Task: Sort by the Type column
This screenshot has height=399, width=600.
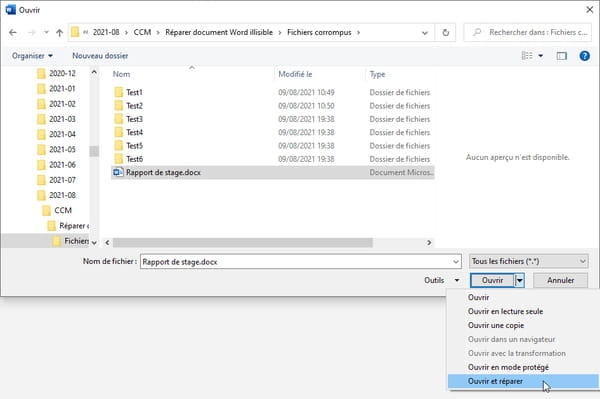Action: [x=377, y=74]
